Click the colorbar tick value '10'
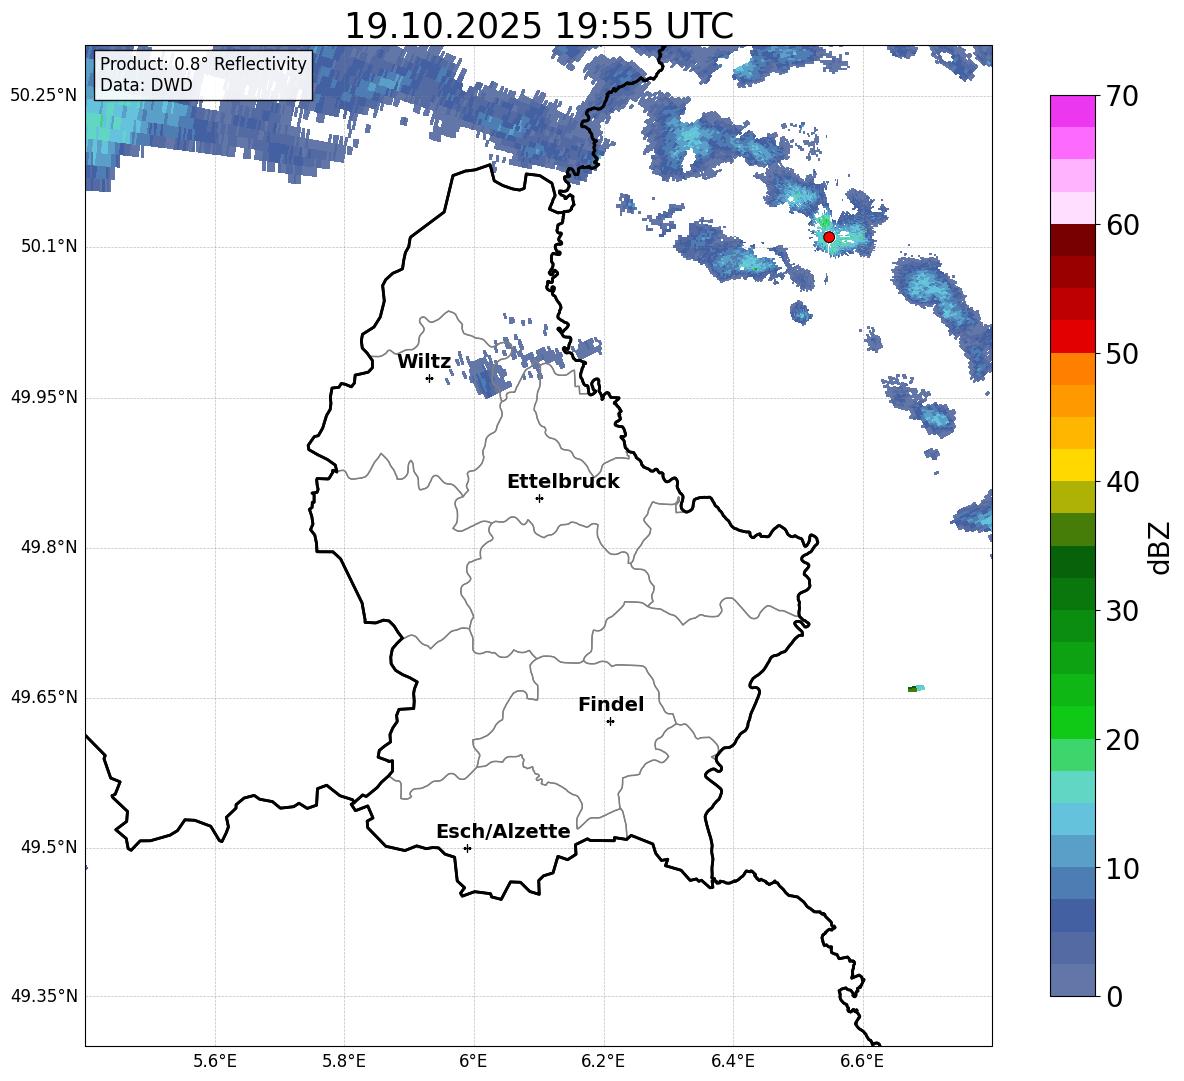Viewport: 1184px width, 1081px height. tap(1121, 869)
